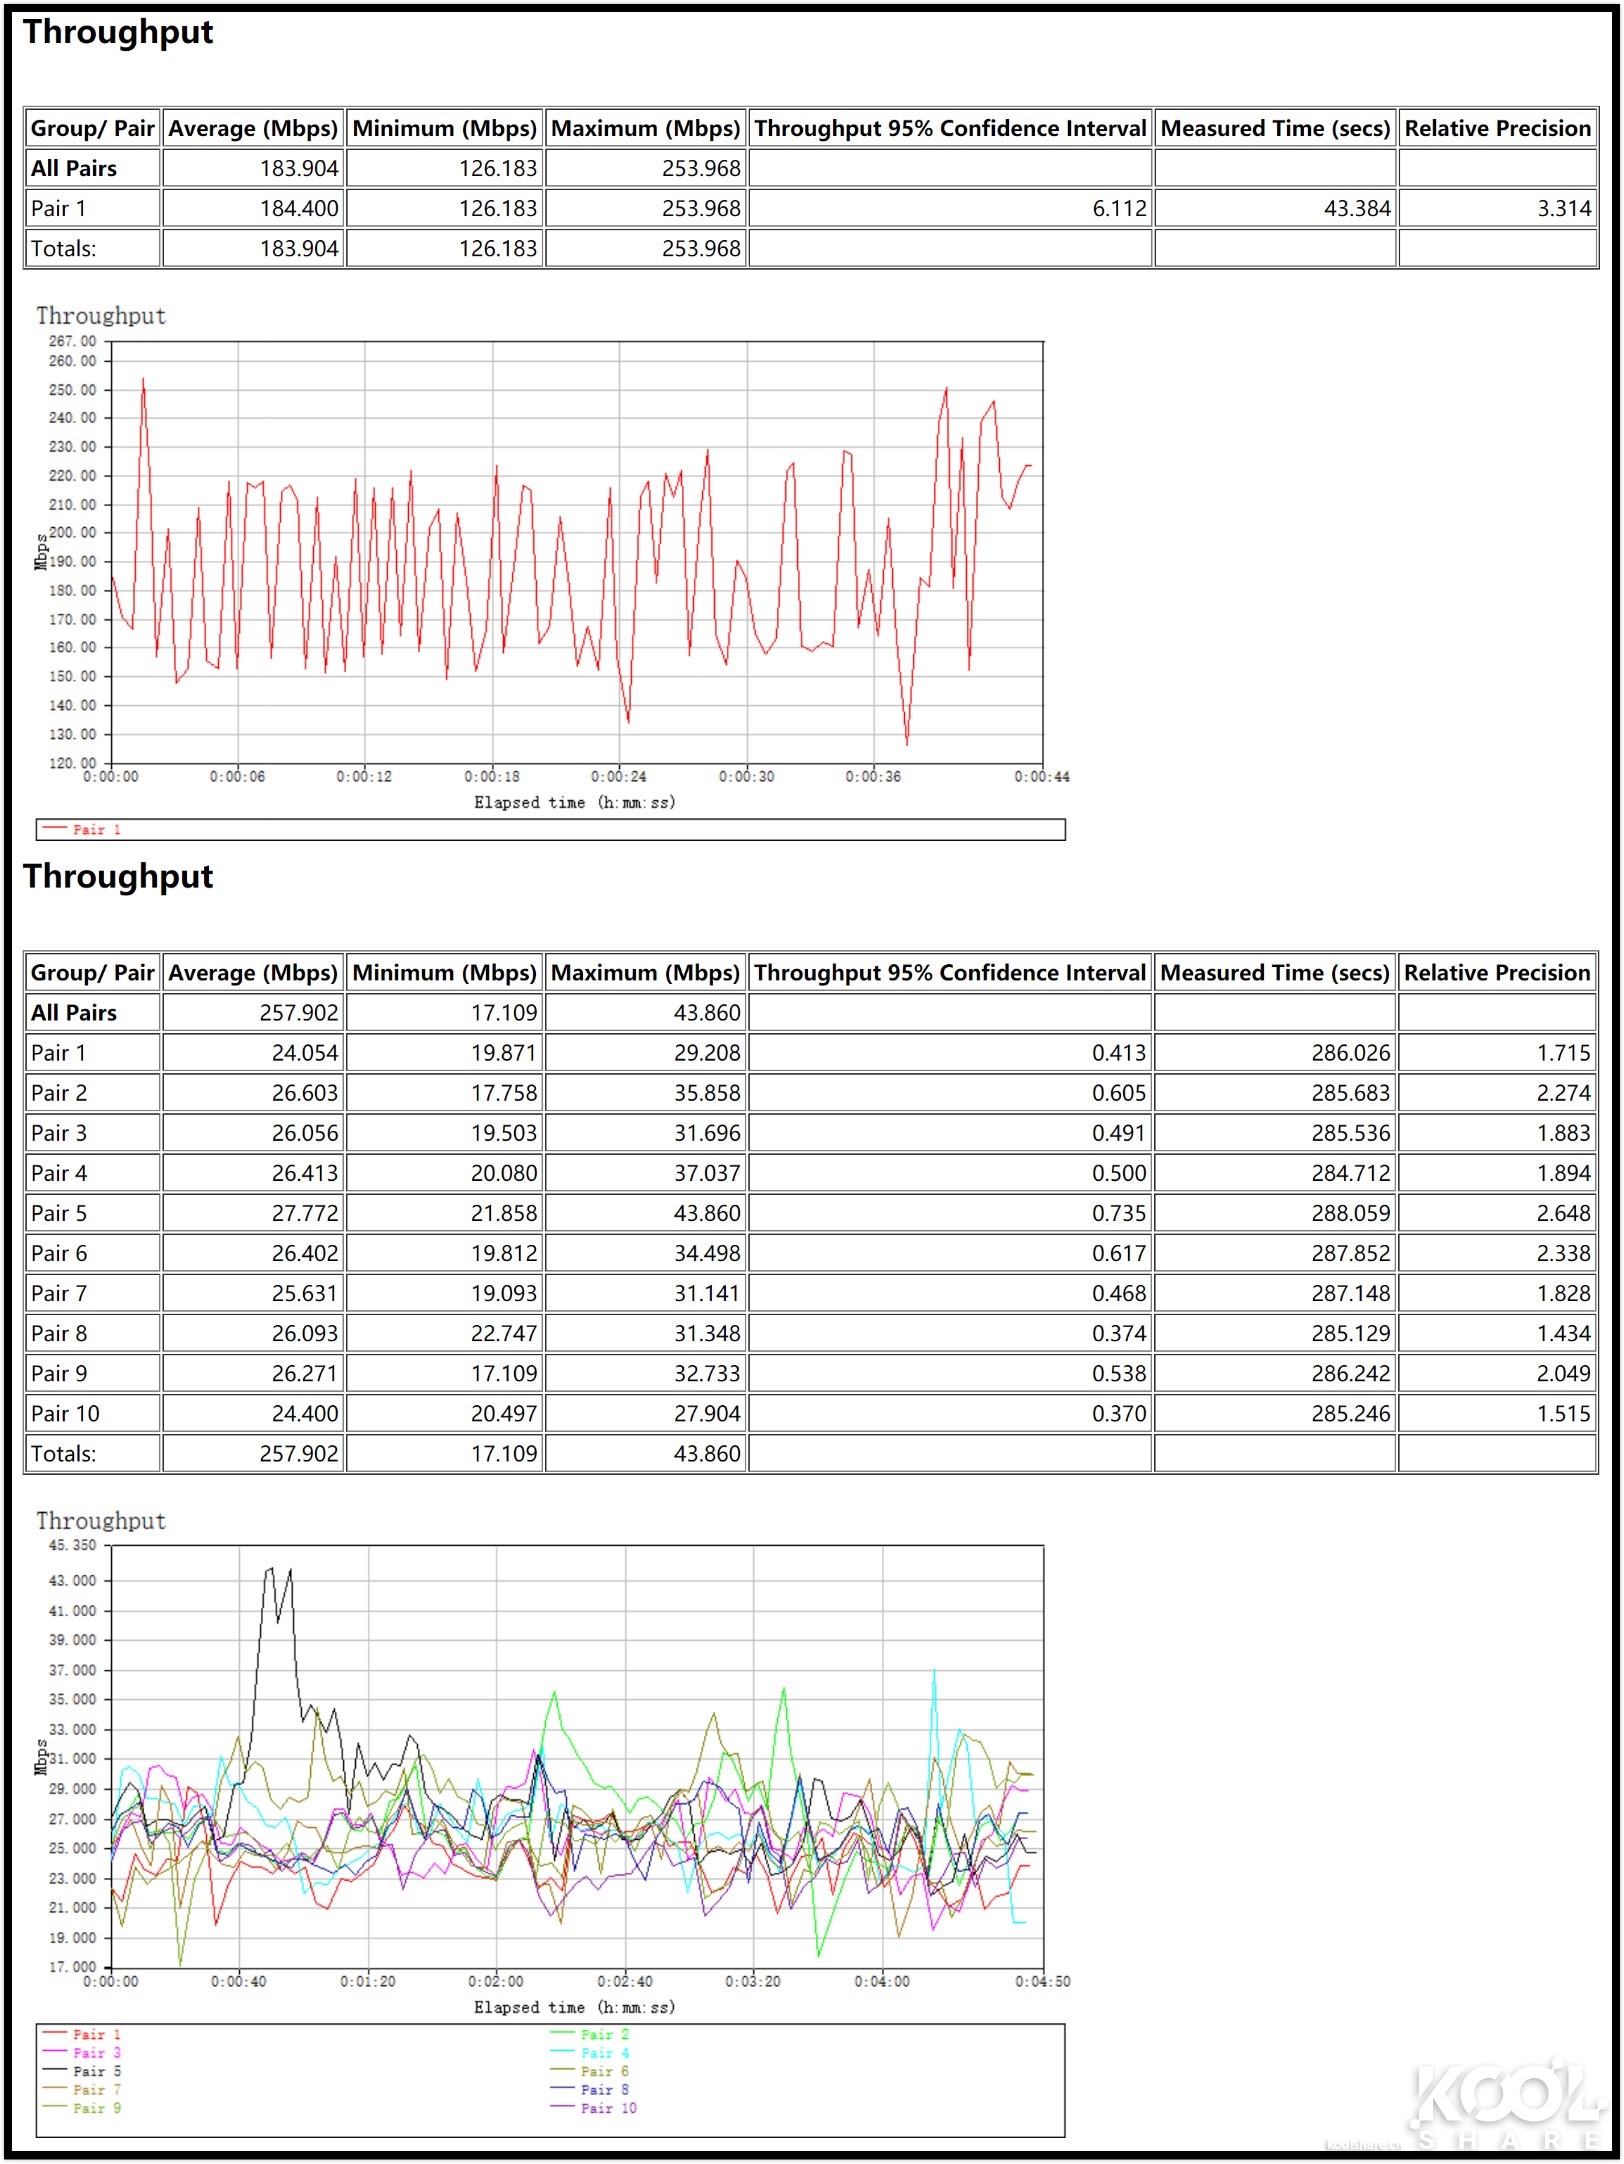Click Pair 3 magenta legend entry
The width and height of the screenshot is (1624, 2164).
tap(83, 2053)
